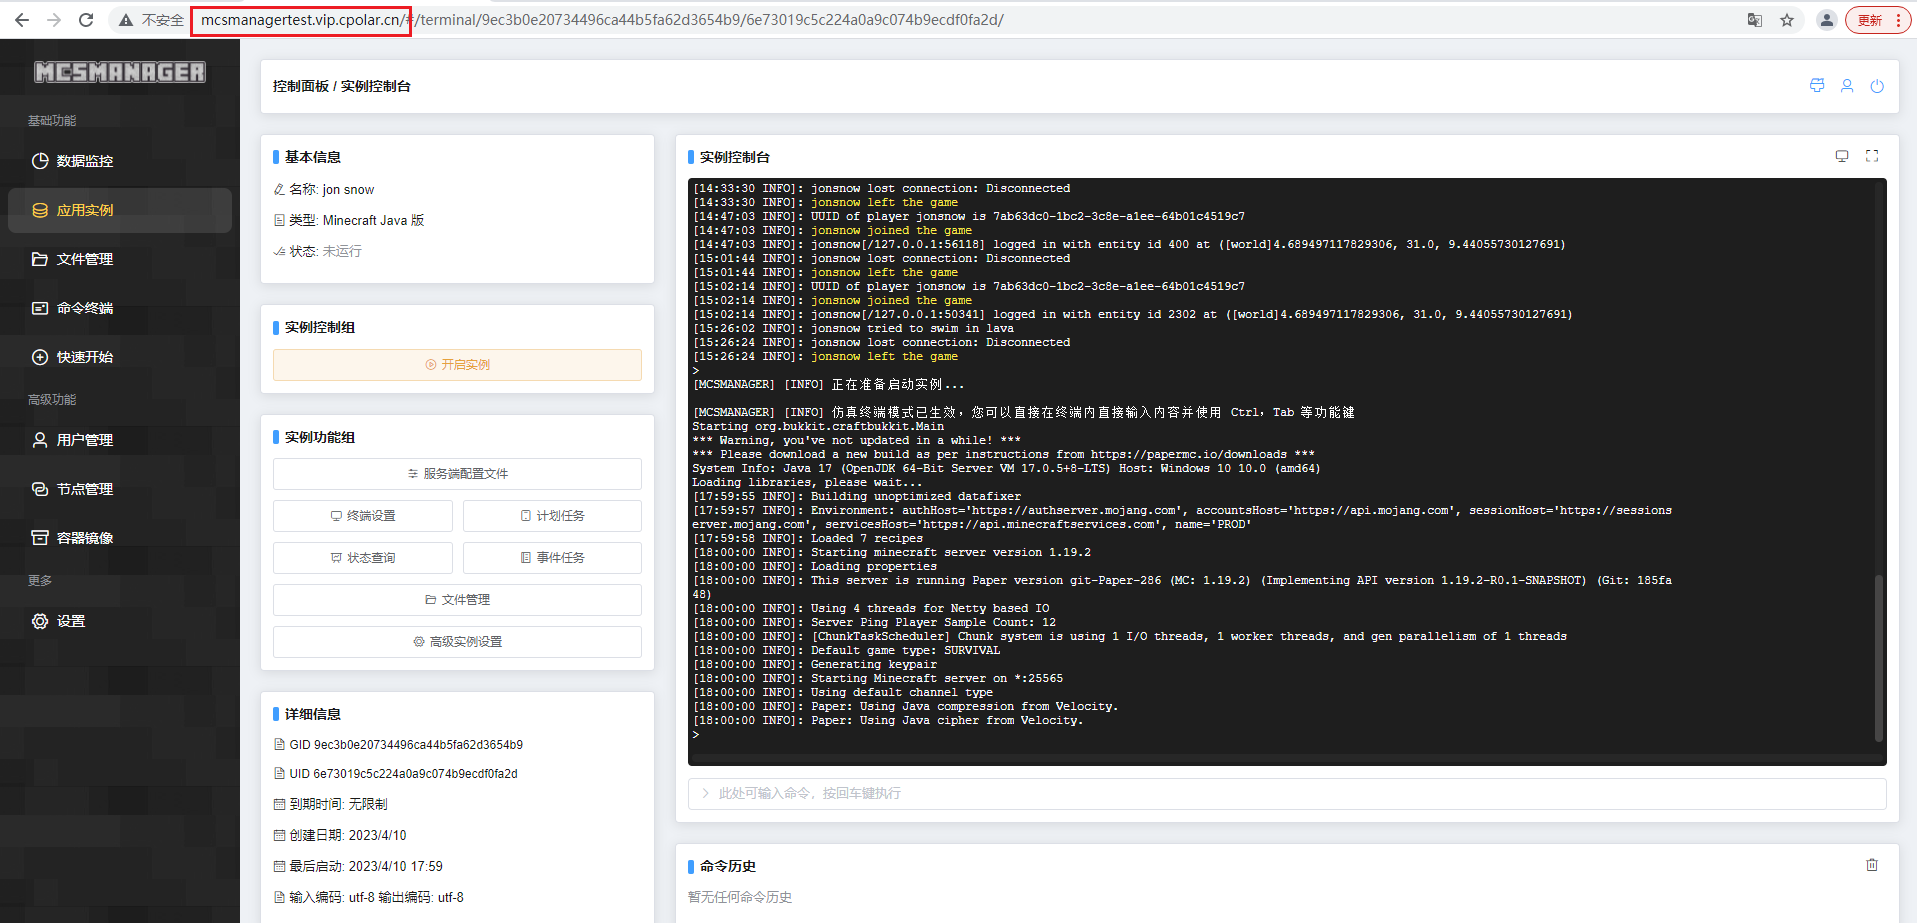
Task: Open the header user account icon
Action: click(x=1847, y=86)
